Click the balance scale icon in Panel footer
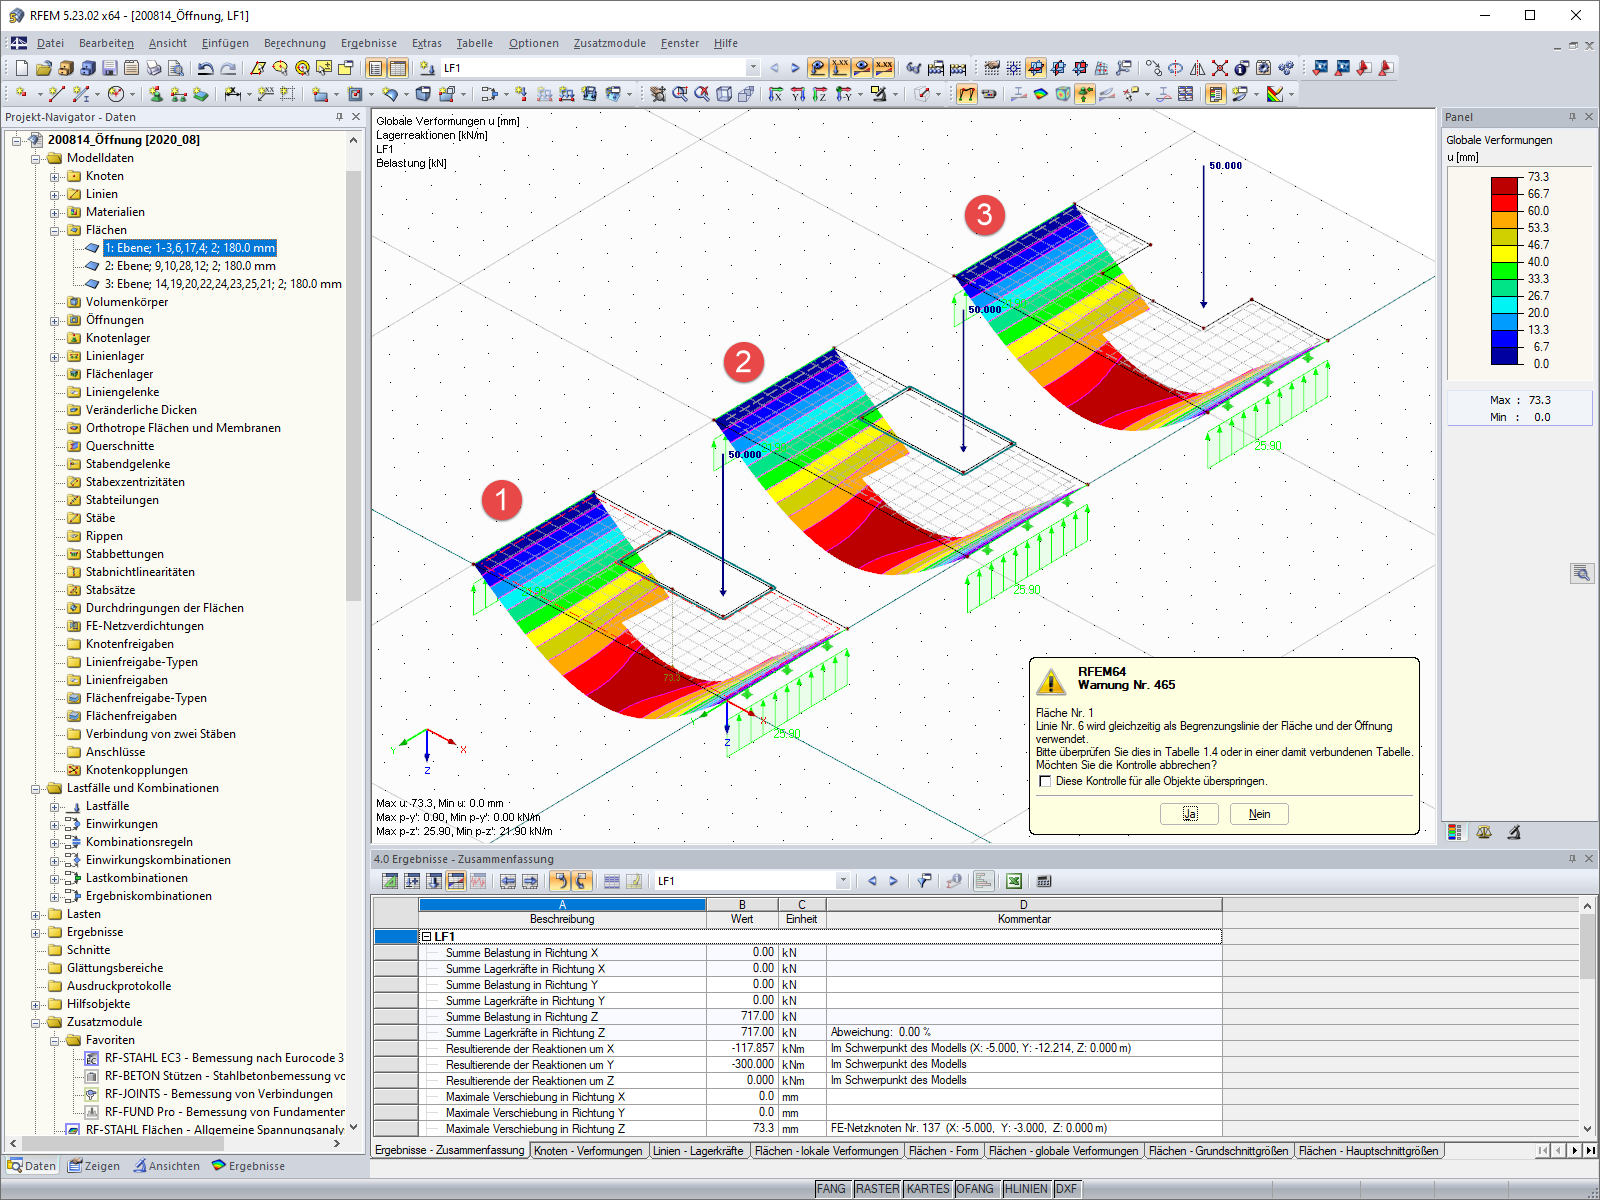This screenshot has height=1200, width=1600. point(1484,832)
